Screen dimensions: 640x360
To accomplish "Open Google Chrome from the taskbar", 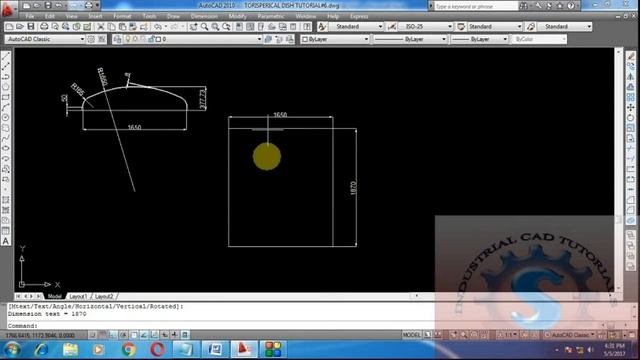I will (128, 349).
